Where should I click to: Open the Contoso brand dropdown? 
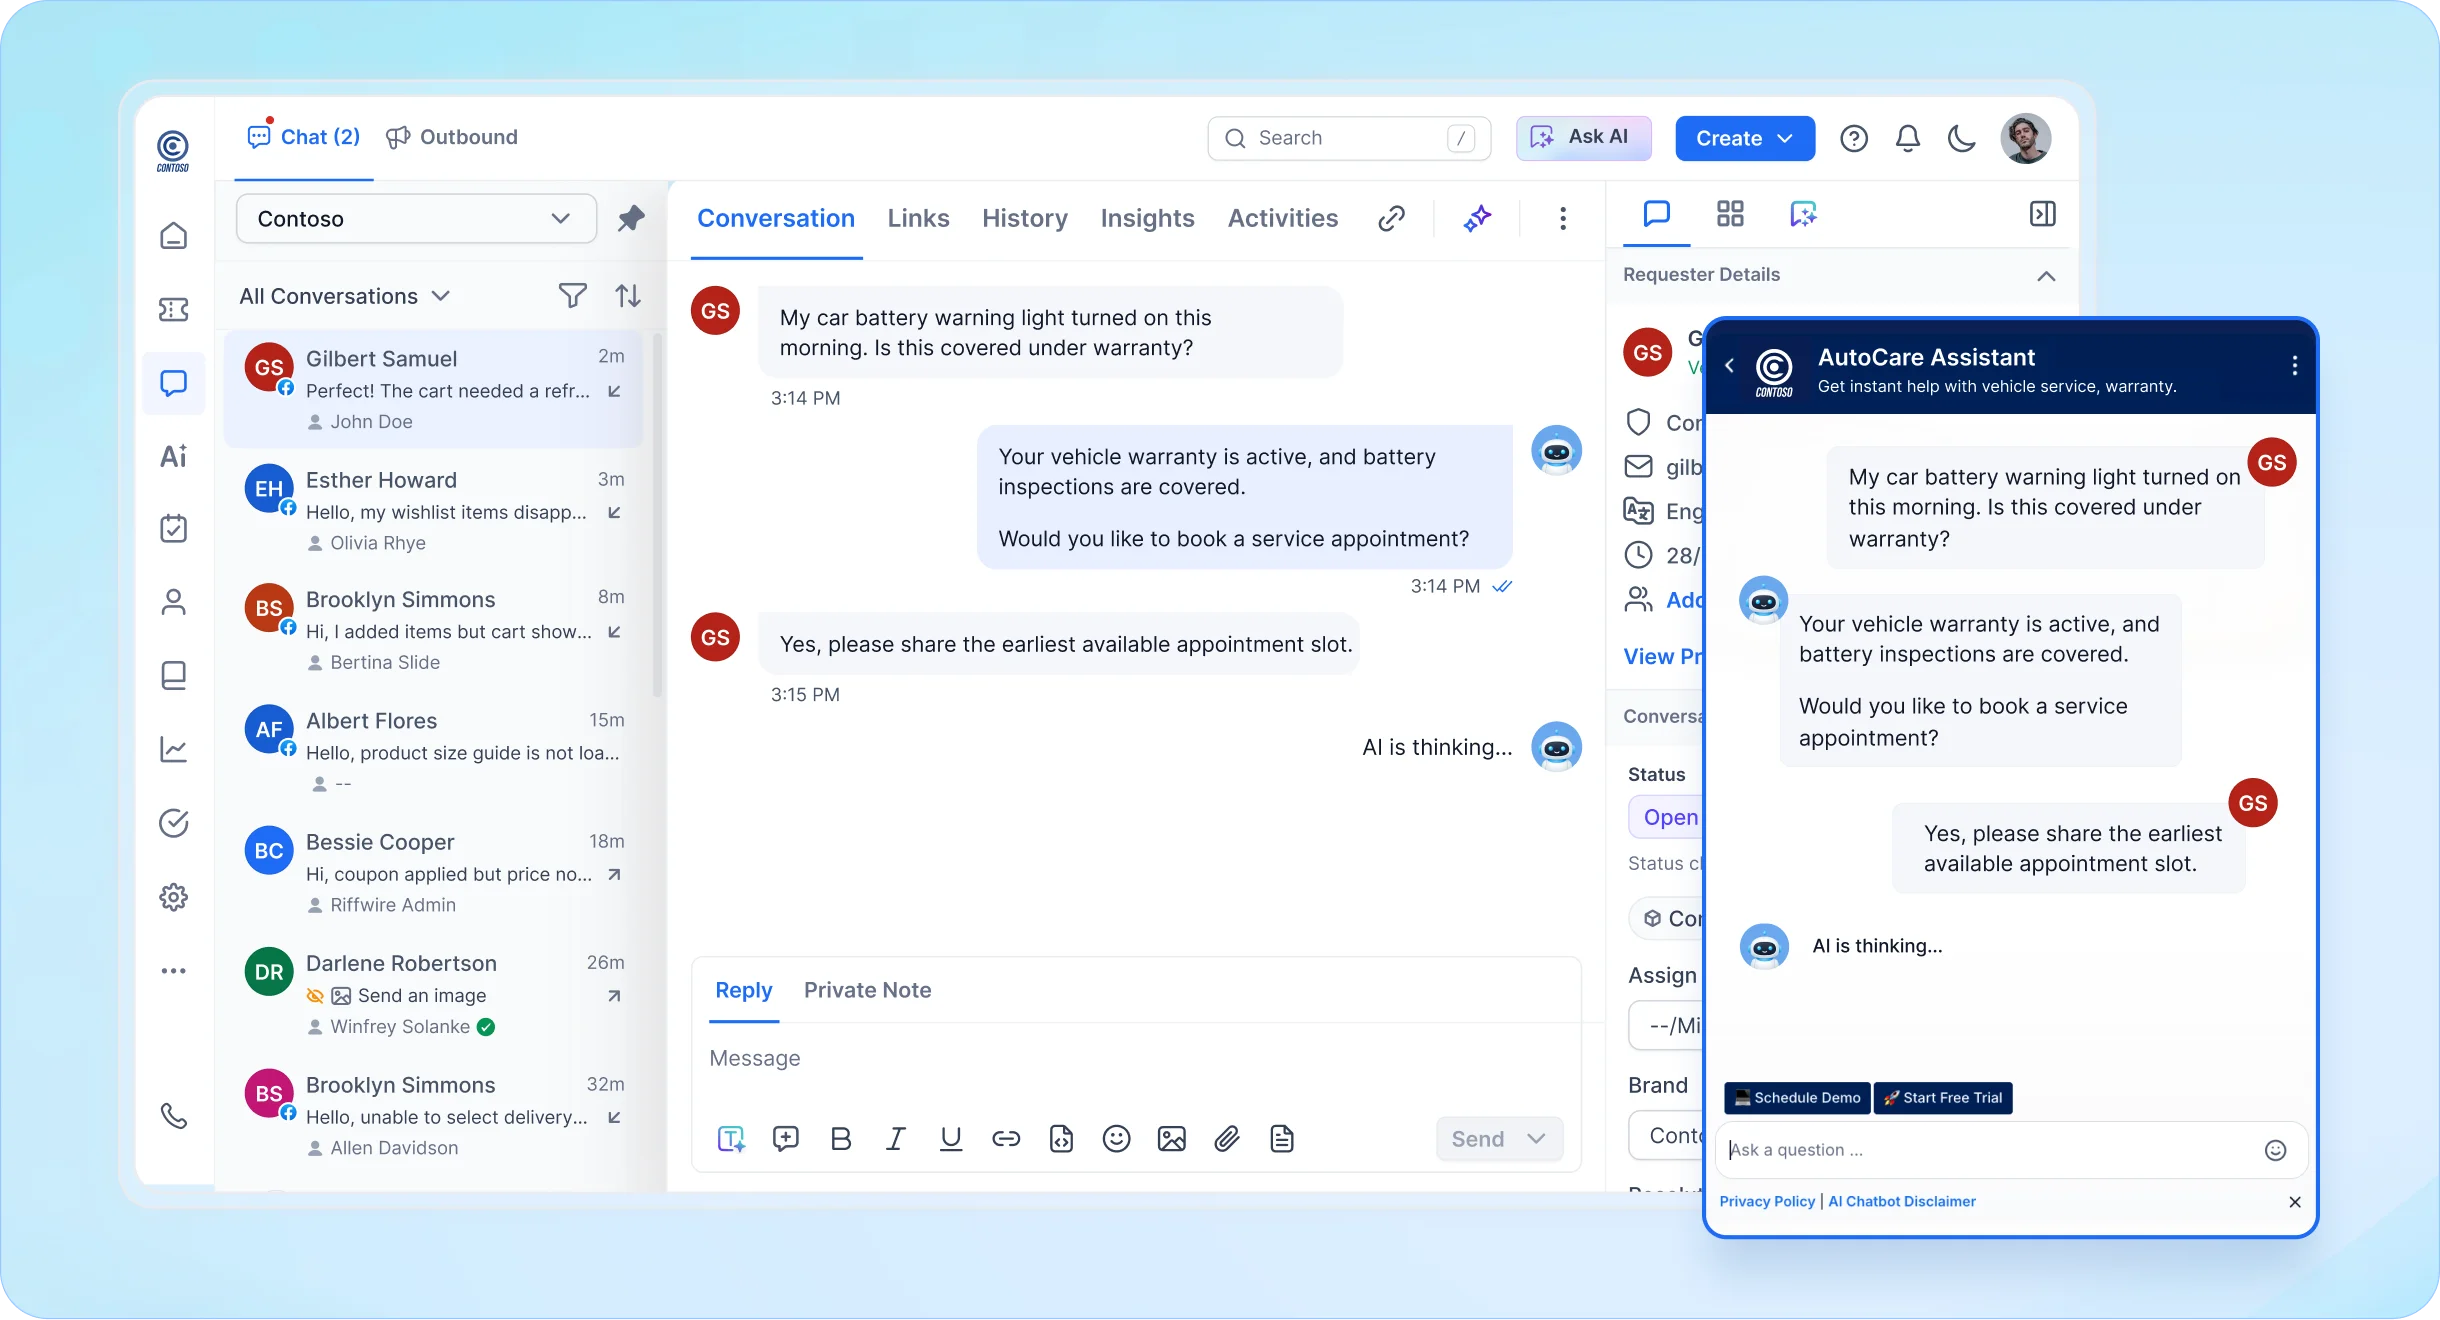tap(416, 219)
